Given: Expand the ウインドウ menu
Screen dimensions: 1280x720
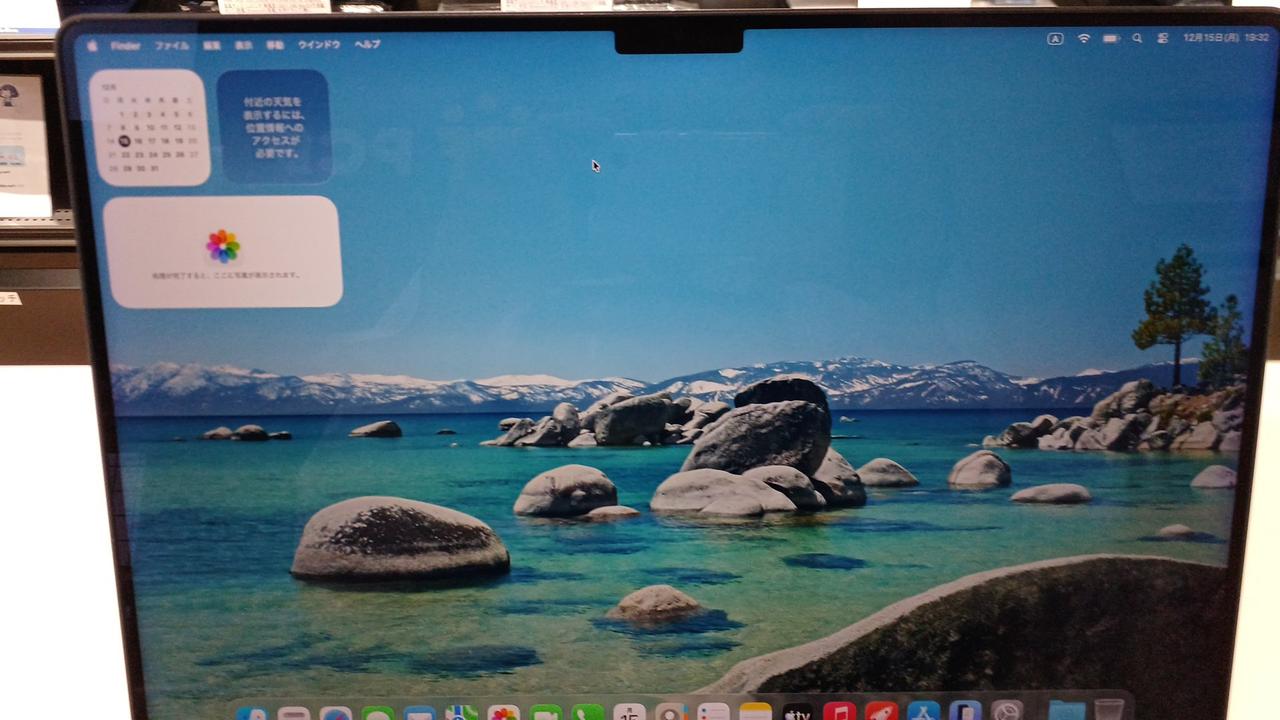Looking at the screenshot, I should 319,44.
